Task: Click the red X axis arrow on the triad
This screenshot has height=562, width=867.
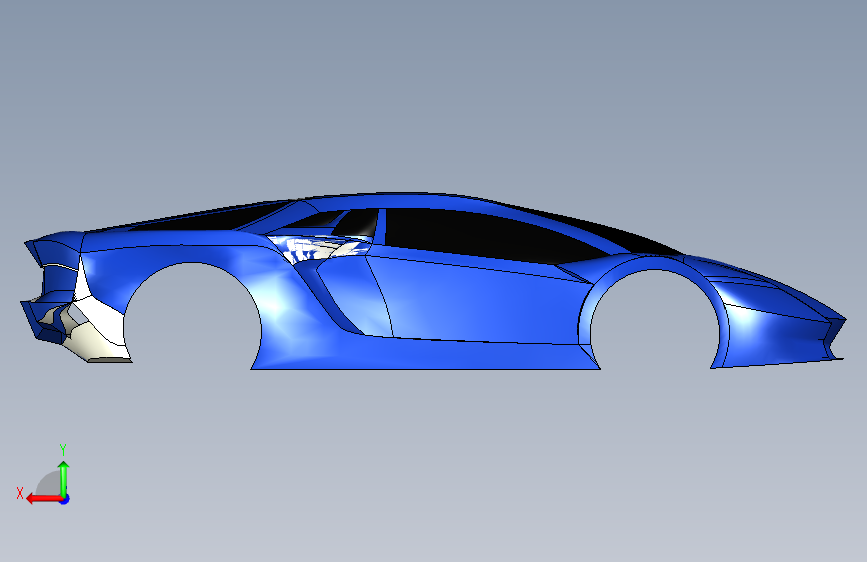Action: click(44, 499)
